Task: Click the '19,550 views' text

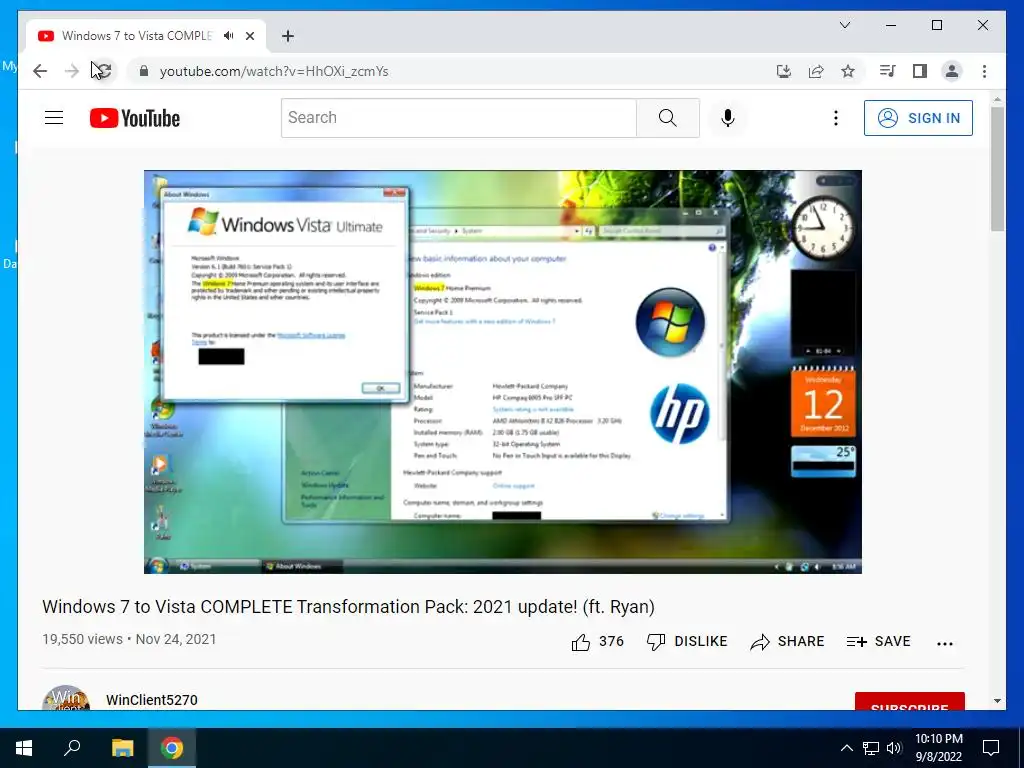Action: 82,639
